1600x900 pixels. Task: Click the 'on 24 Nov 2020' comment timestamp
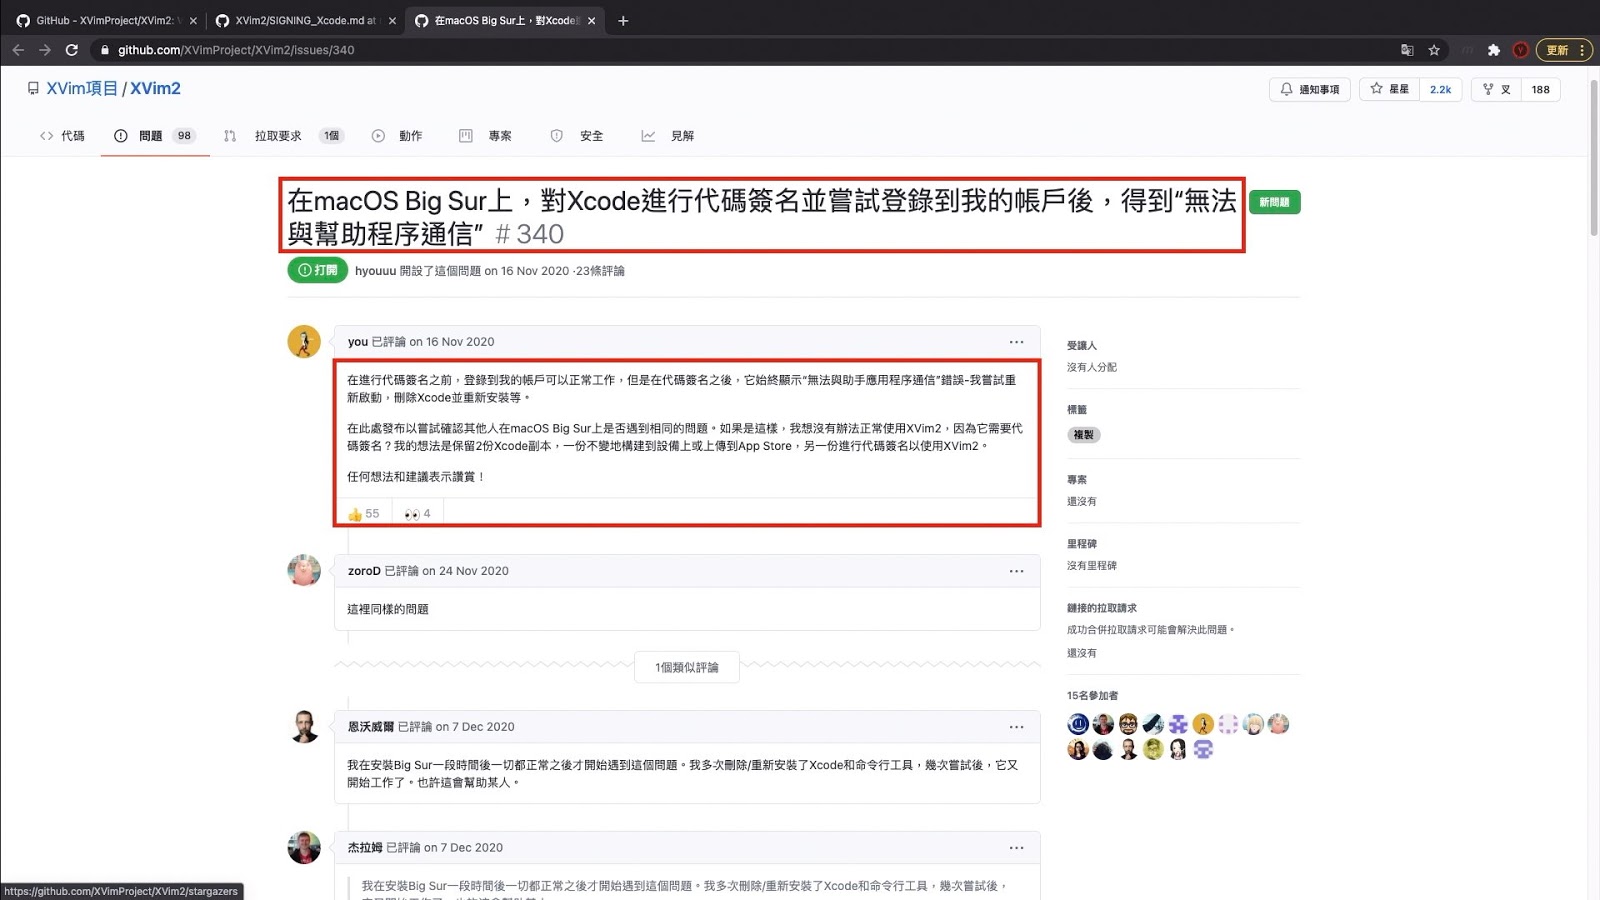click(465, 571)
